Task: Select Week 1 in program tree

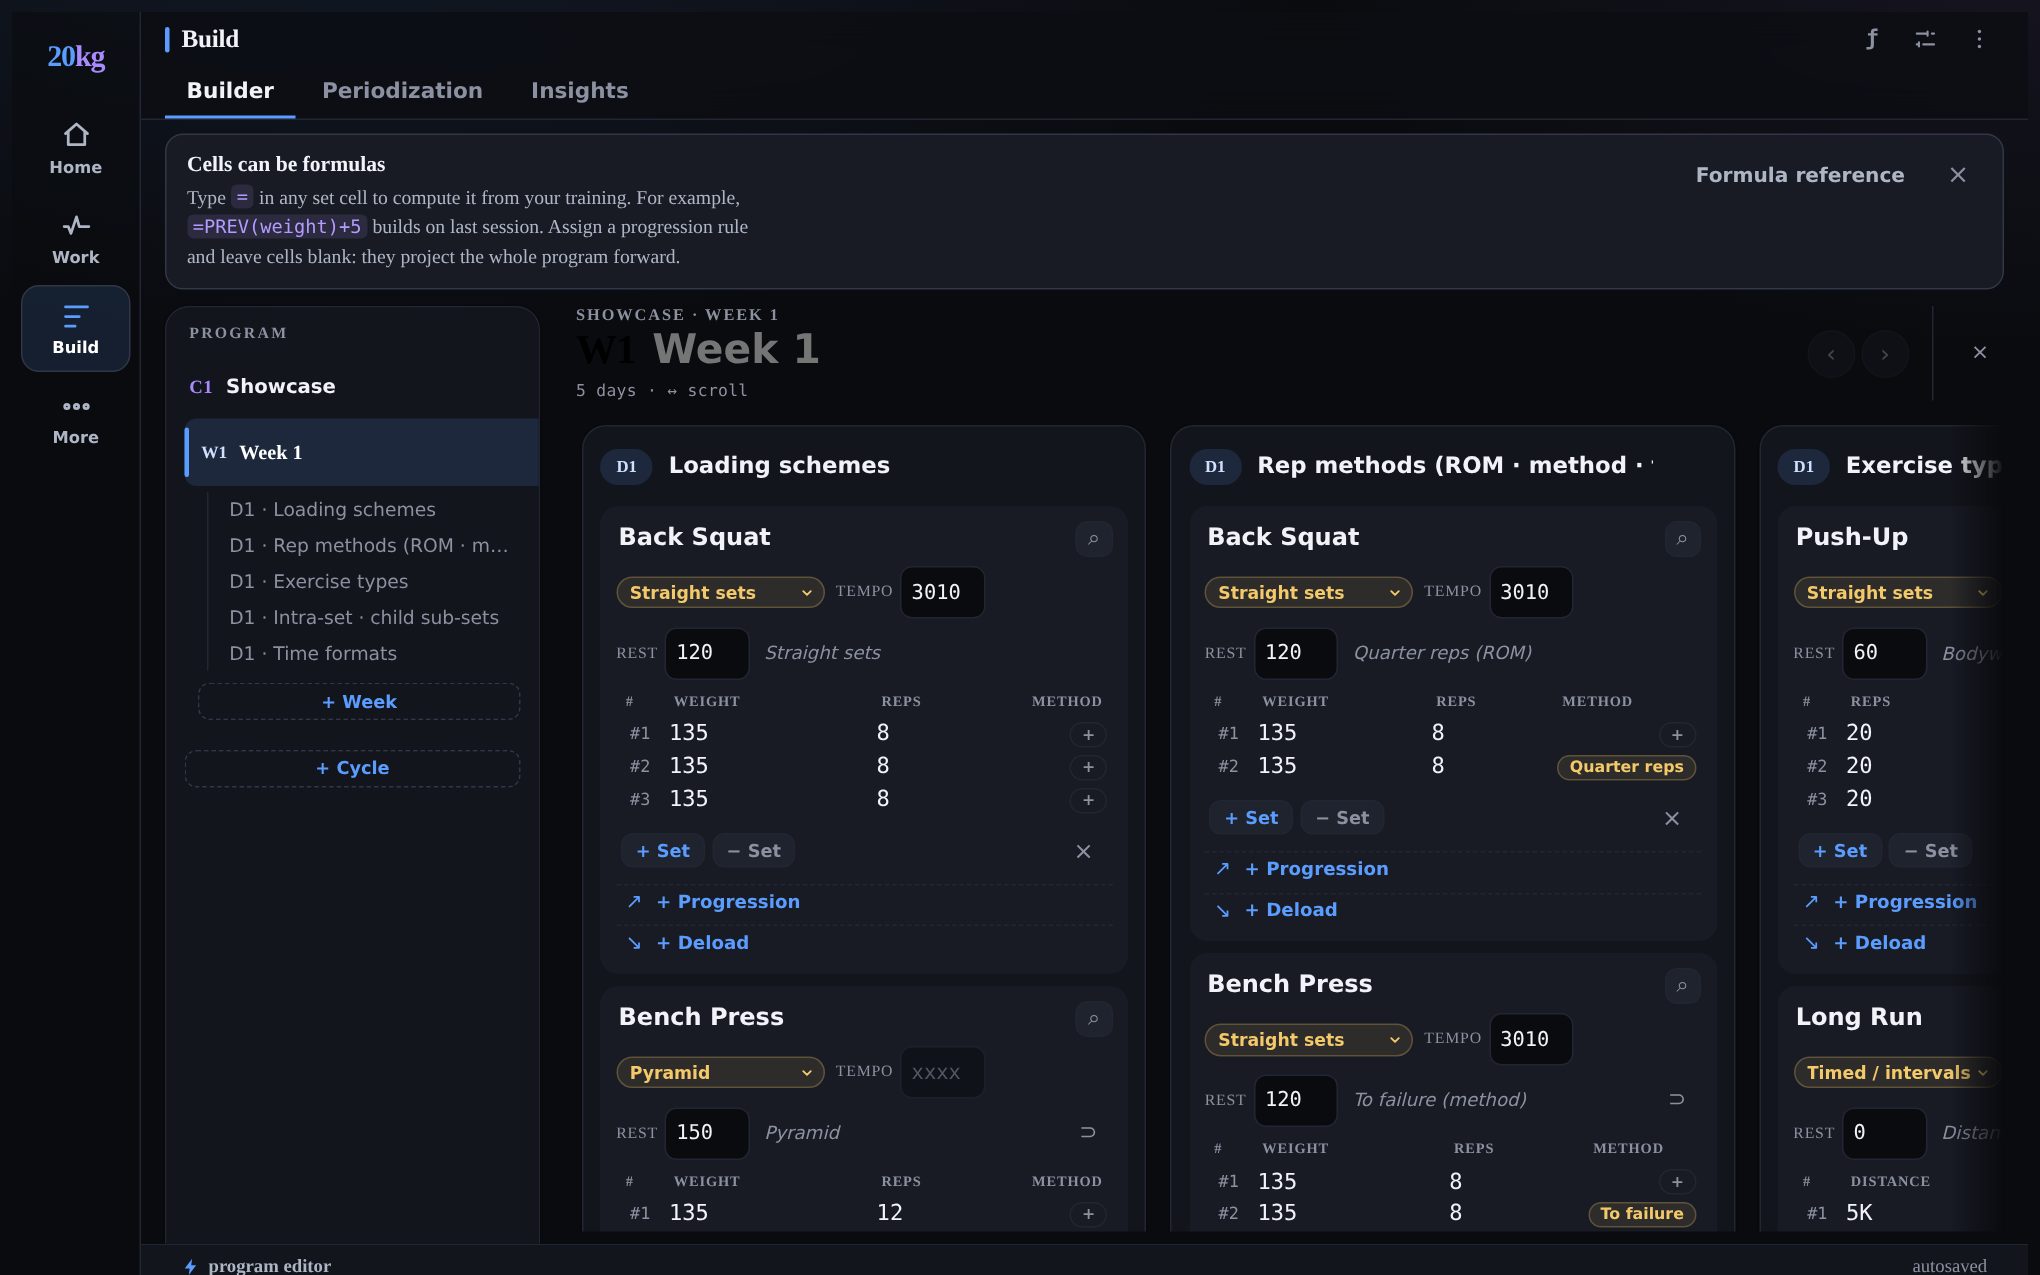Action: pyautogui.click(x=362, y=452)
